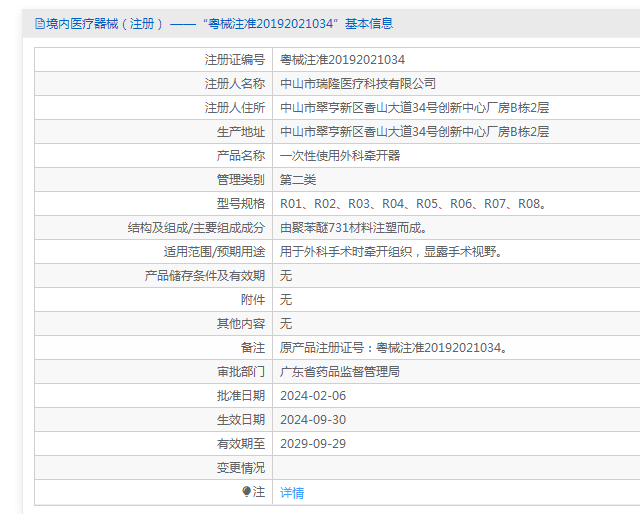Image resolution: width=640 pixels, height=514 pixels.
Task: Select composition text 由聚苯醚731材料注塑而成
Action: click(x=353, y=227)
